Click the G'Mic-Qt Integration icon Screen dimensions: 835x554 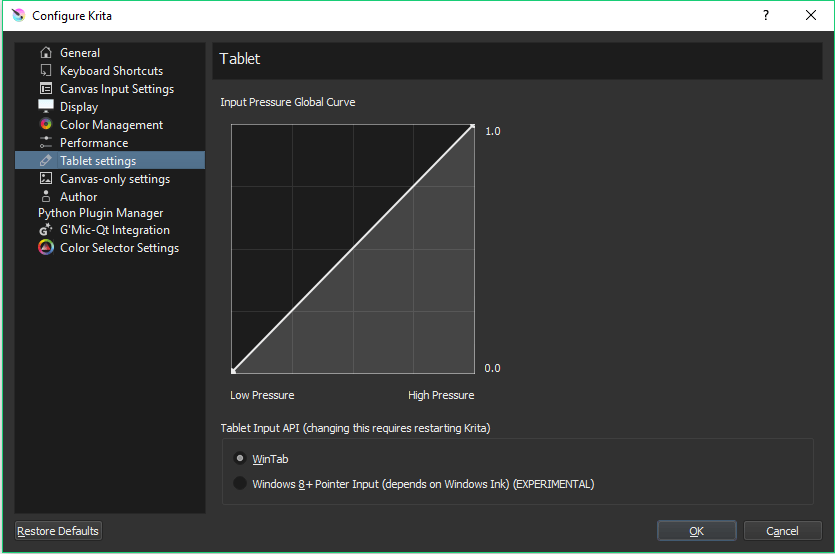point(46,230)
